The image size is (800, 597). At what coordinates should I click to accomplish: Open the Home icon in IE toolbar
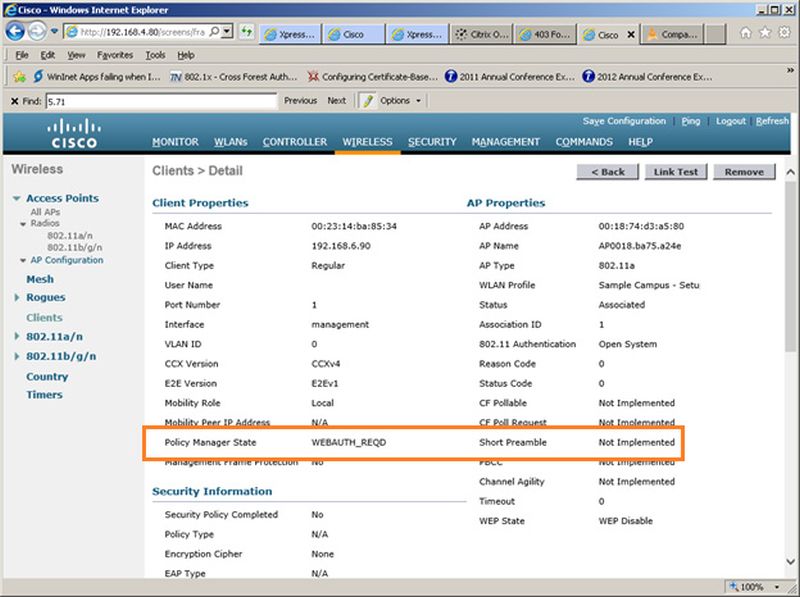[x=745, y=33]
